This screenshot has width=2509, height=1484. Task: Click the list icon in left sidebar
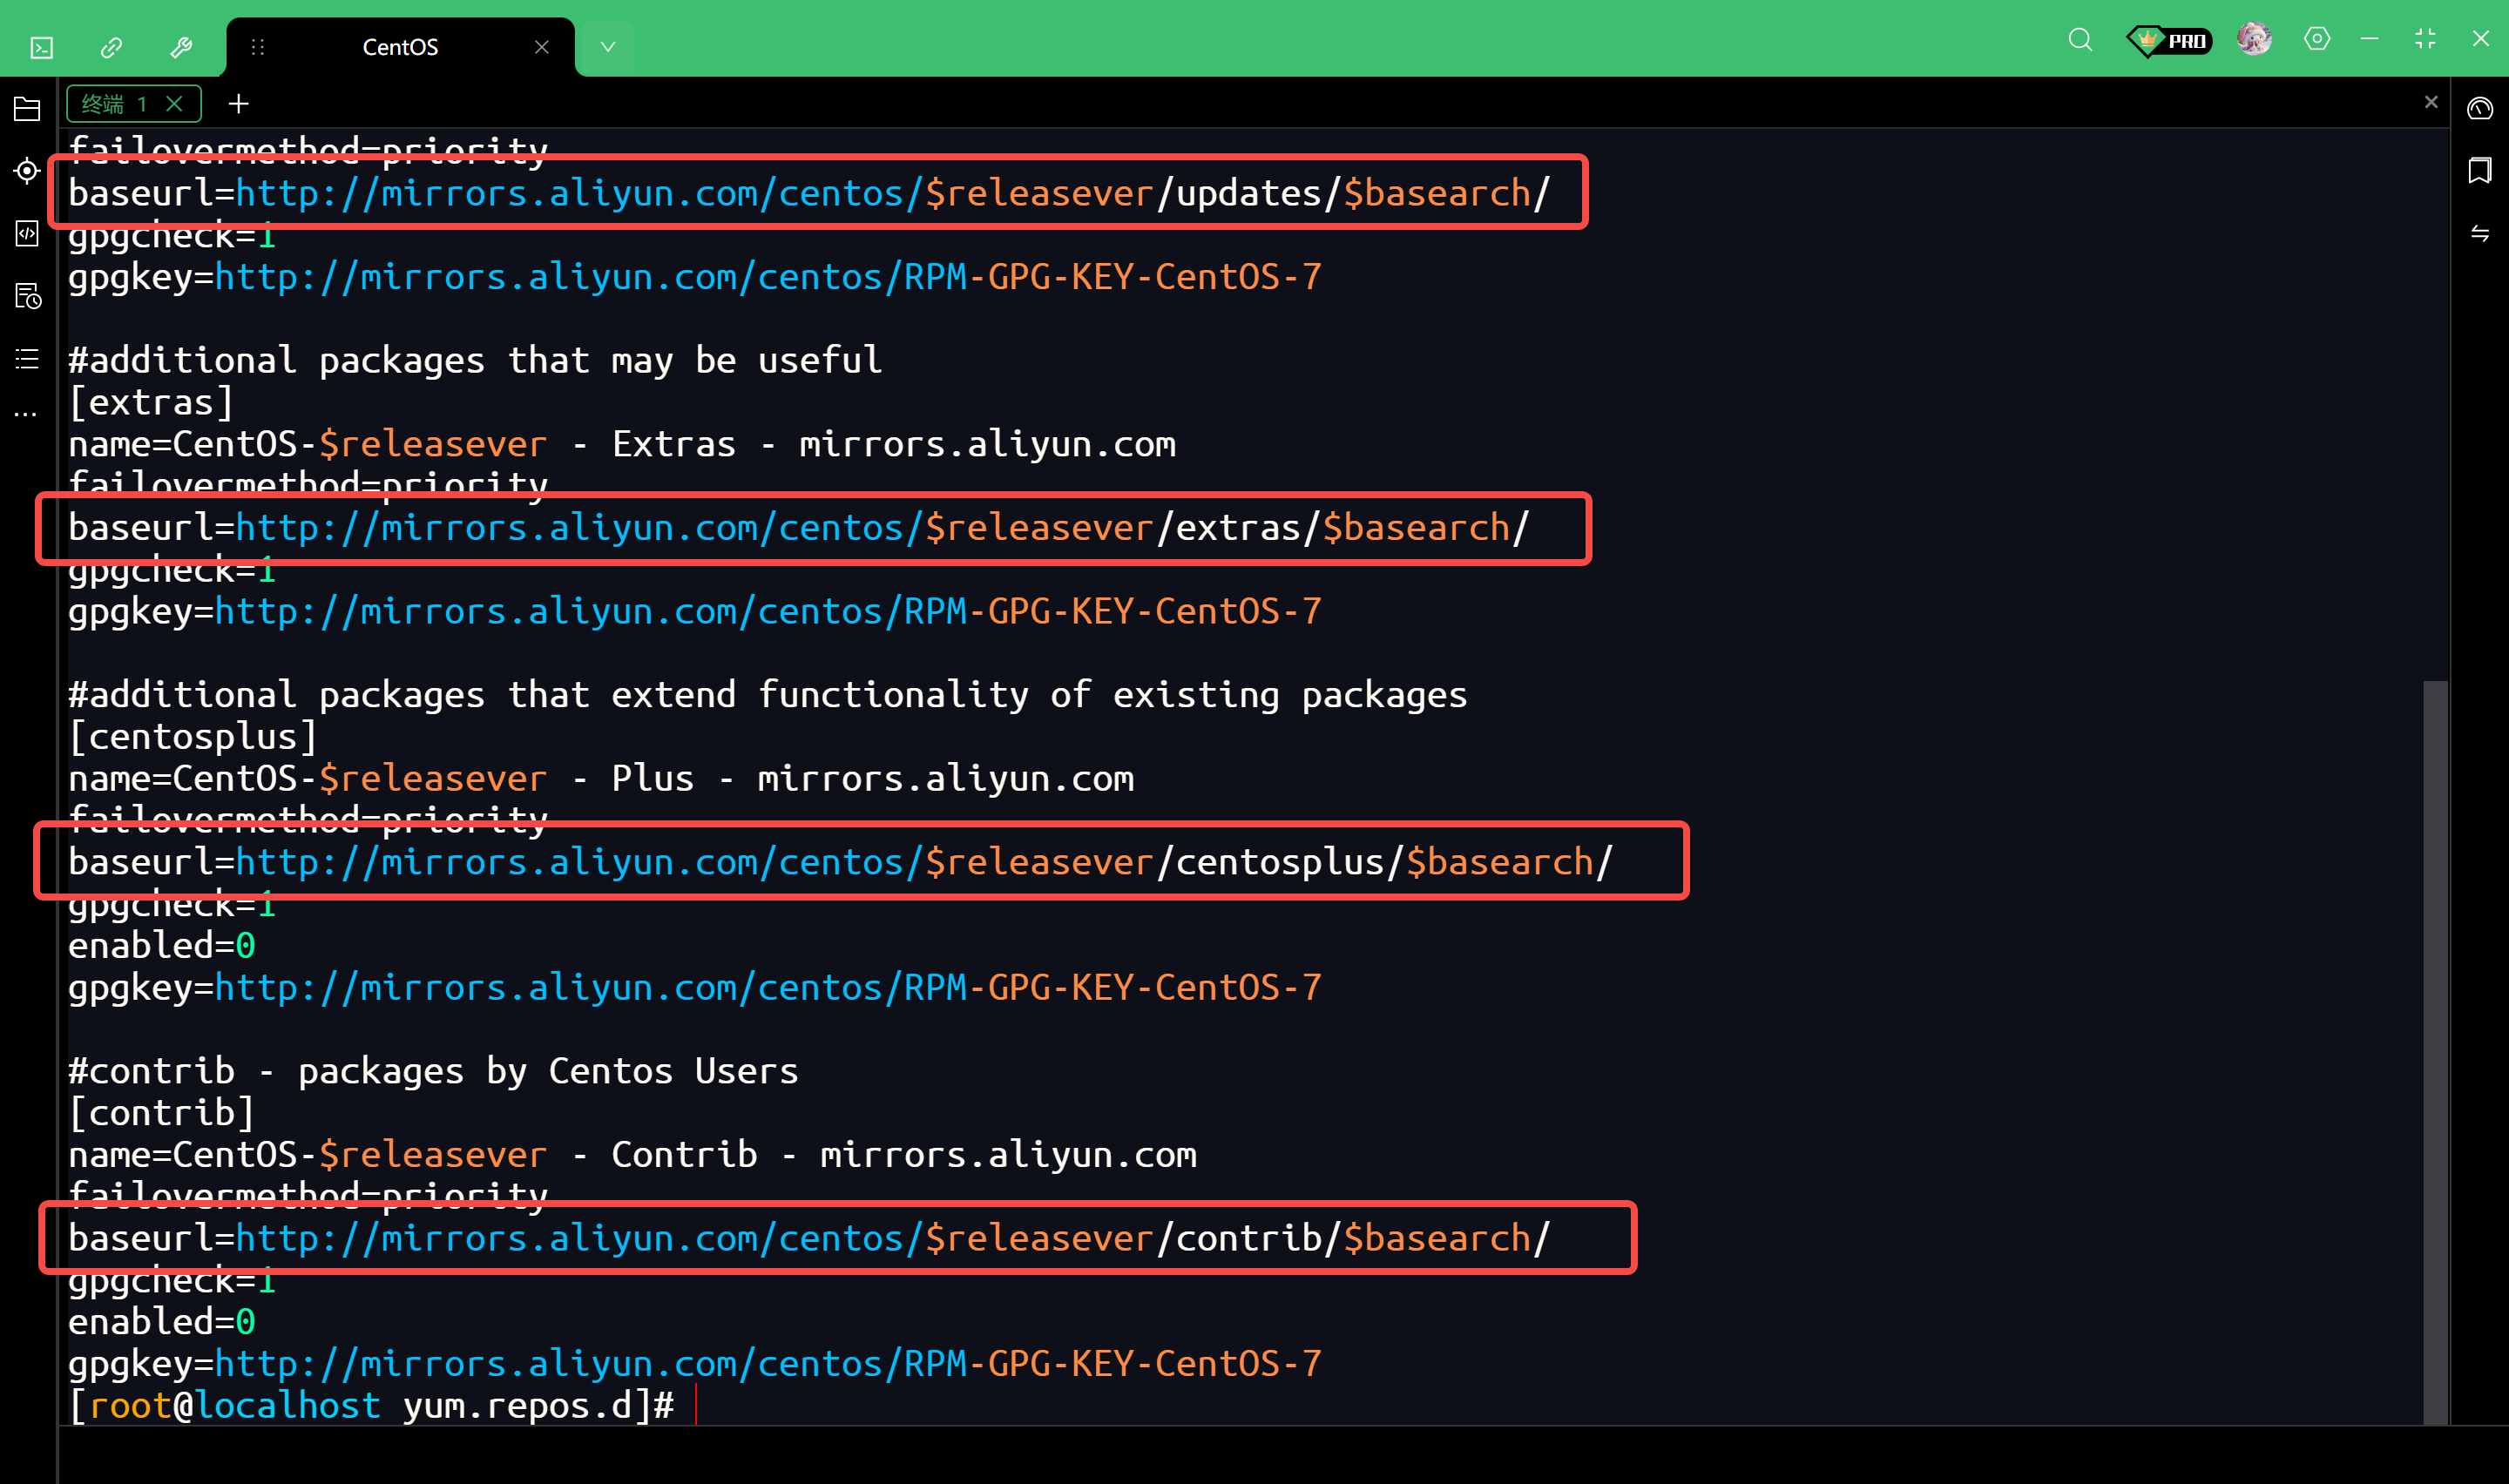pos(27,359)
